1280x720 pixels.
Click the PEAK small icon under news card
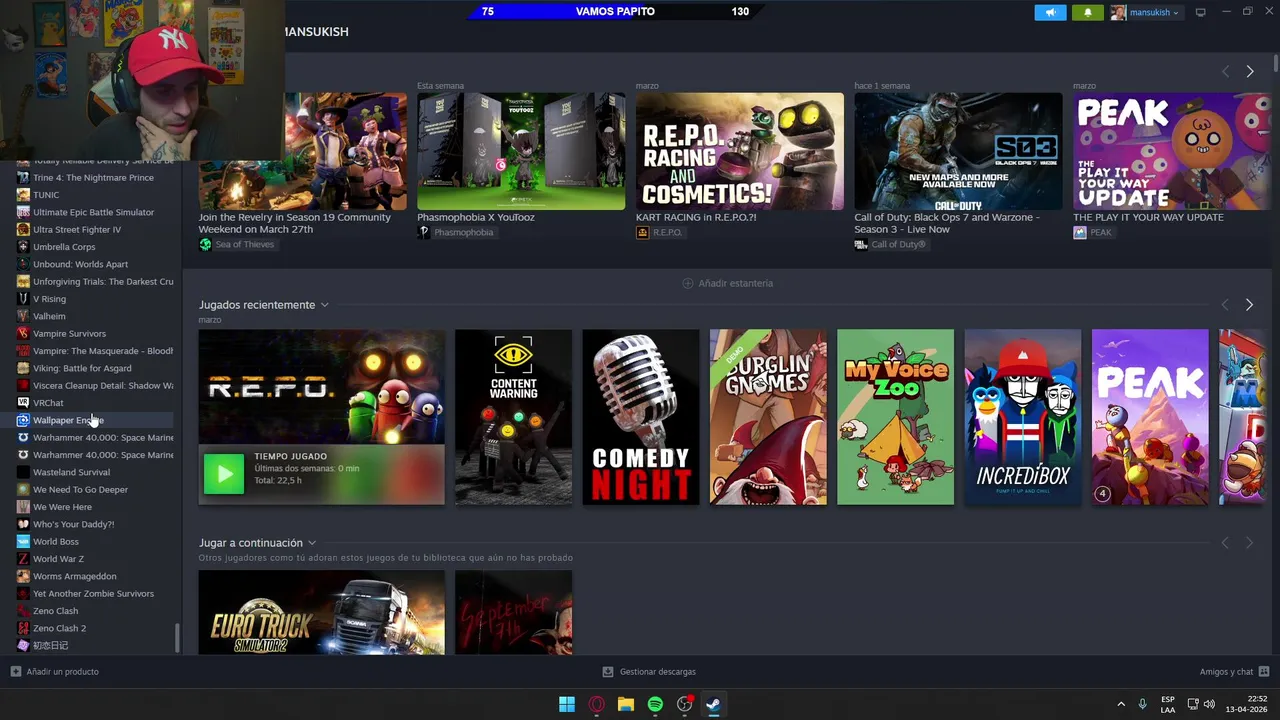pyautogui.click(x=1080, y=232)
